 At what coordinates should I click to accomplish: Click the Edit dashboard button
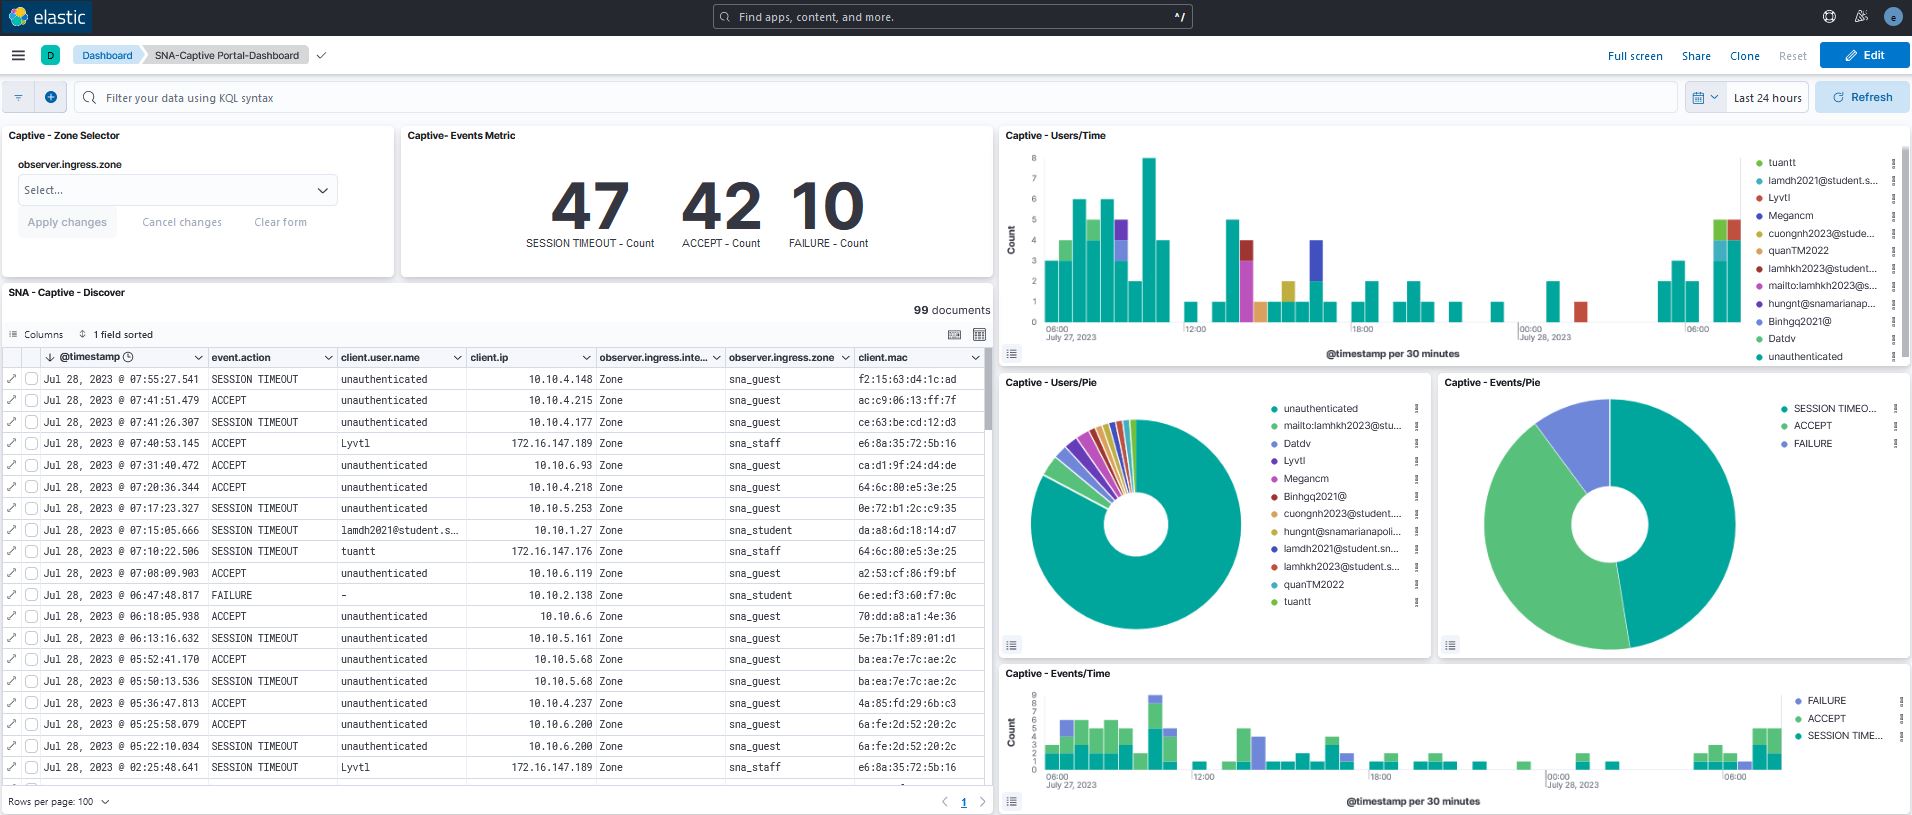1864,55
